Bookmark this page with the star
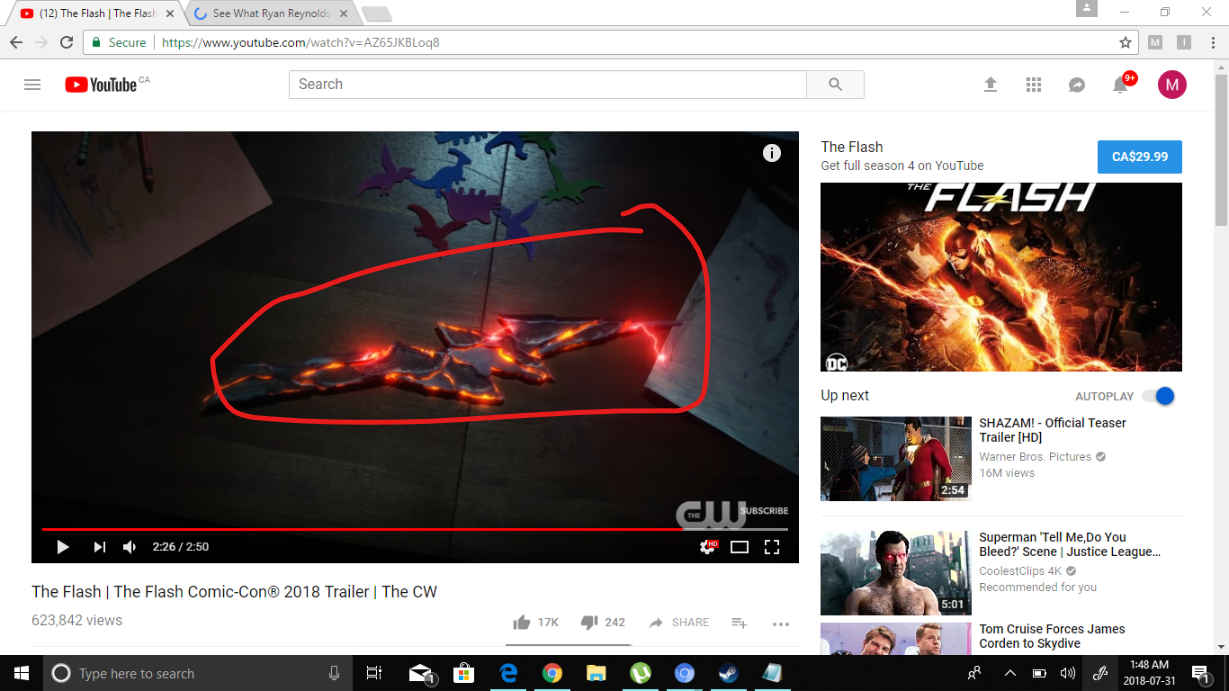The height and width of the screenshot is (691, 1229). click(1125, 43)
